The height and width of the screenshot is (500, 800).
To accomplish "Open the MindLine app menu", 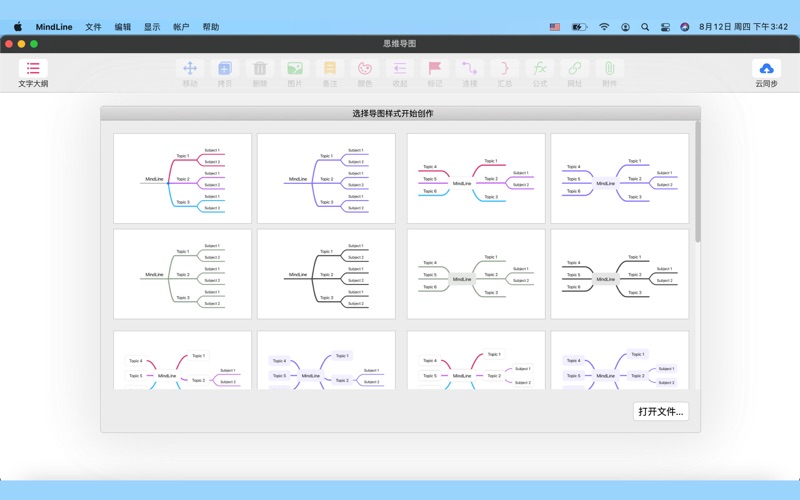I will click(x=54, y=27).
